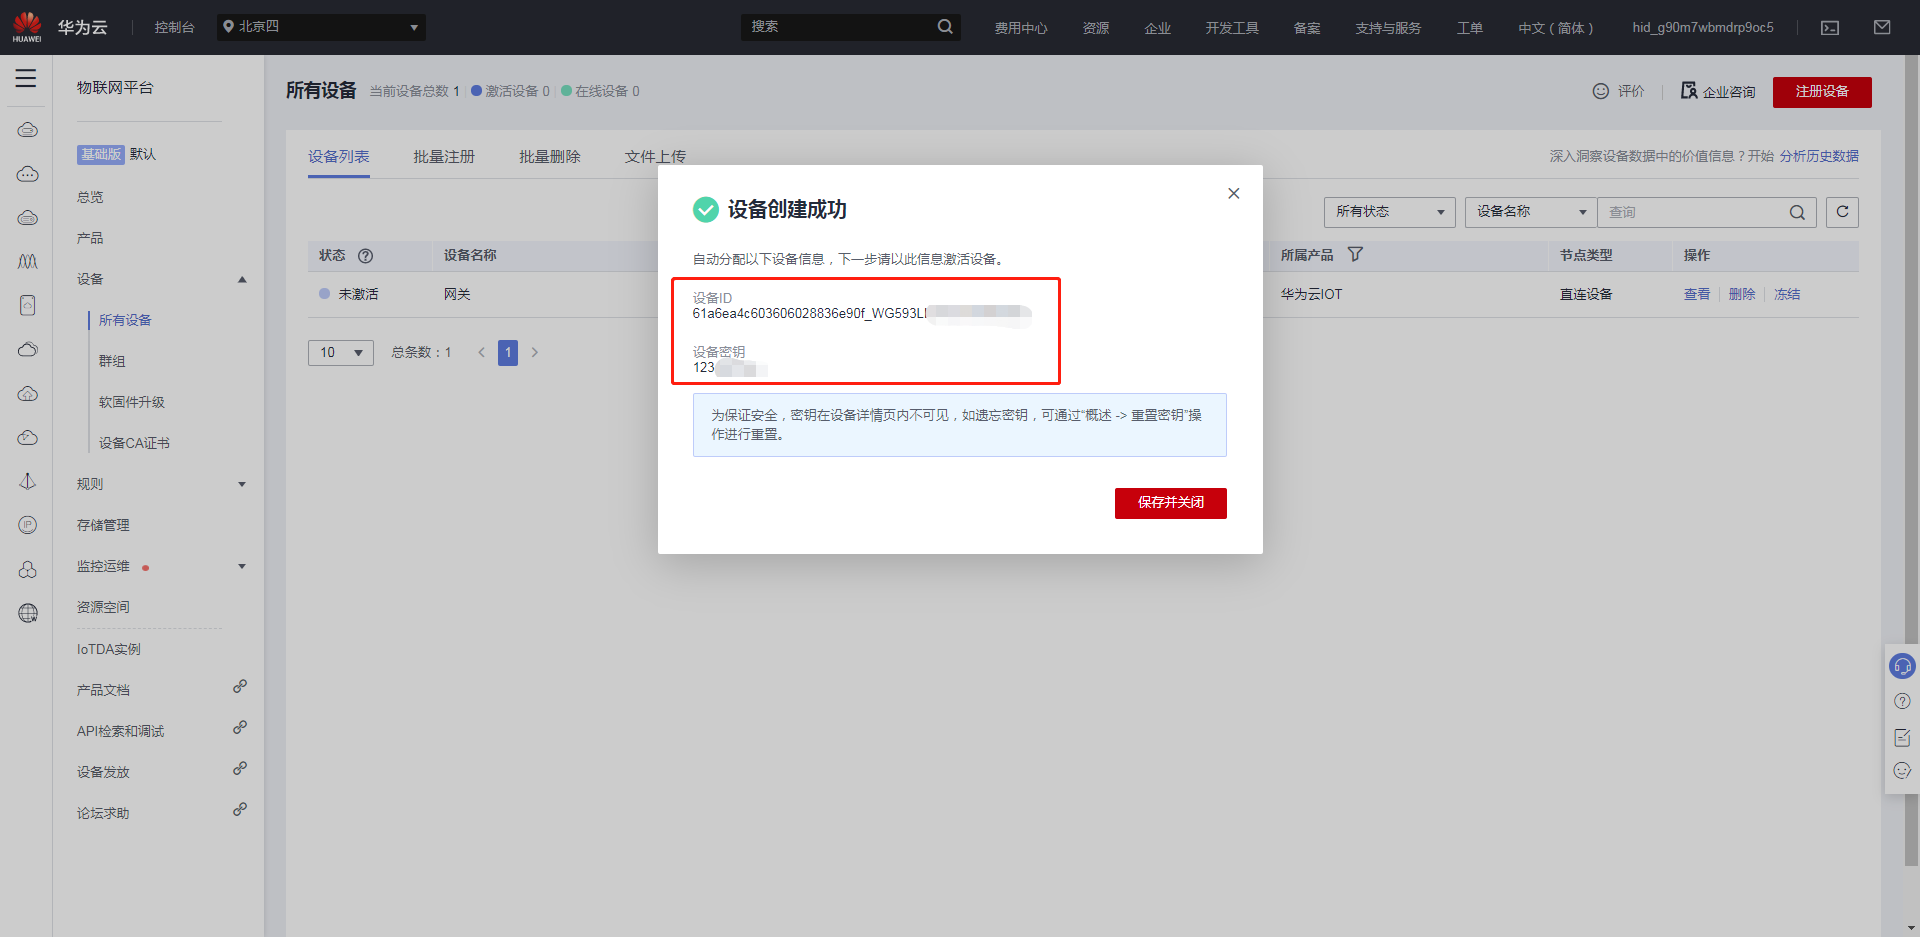Viewport: 1920px width, 937px height.
Task: Open the cloud shell terminal icon
Action: click(x=1830, y=28)
